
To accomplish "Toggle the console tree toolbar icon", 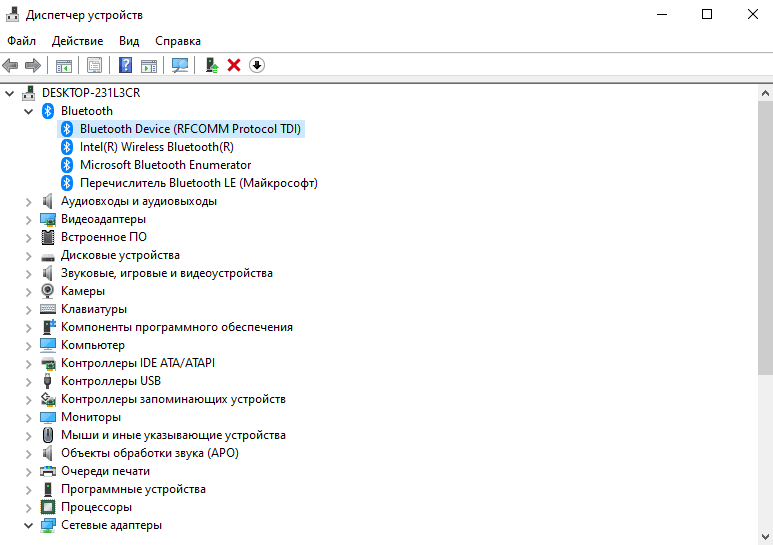I will 64,65.
